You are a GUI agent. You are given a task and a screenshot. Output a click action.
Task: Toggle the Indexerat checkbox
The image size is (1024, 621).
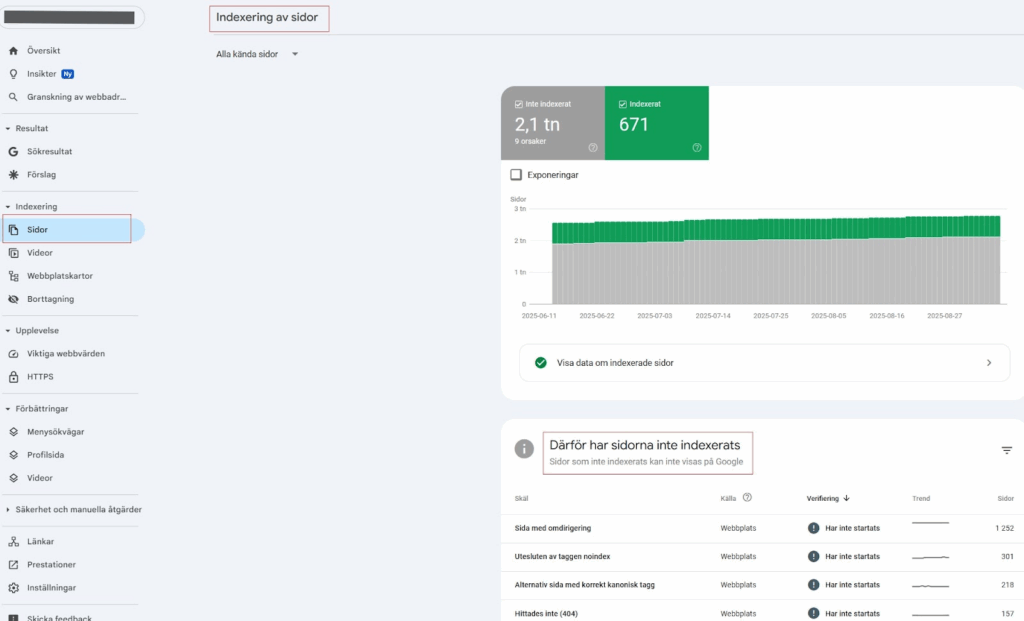pos(623,104)
